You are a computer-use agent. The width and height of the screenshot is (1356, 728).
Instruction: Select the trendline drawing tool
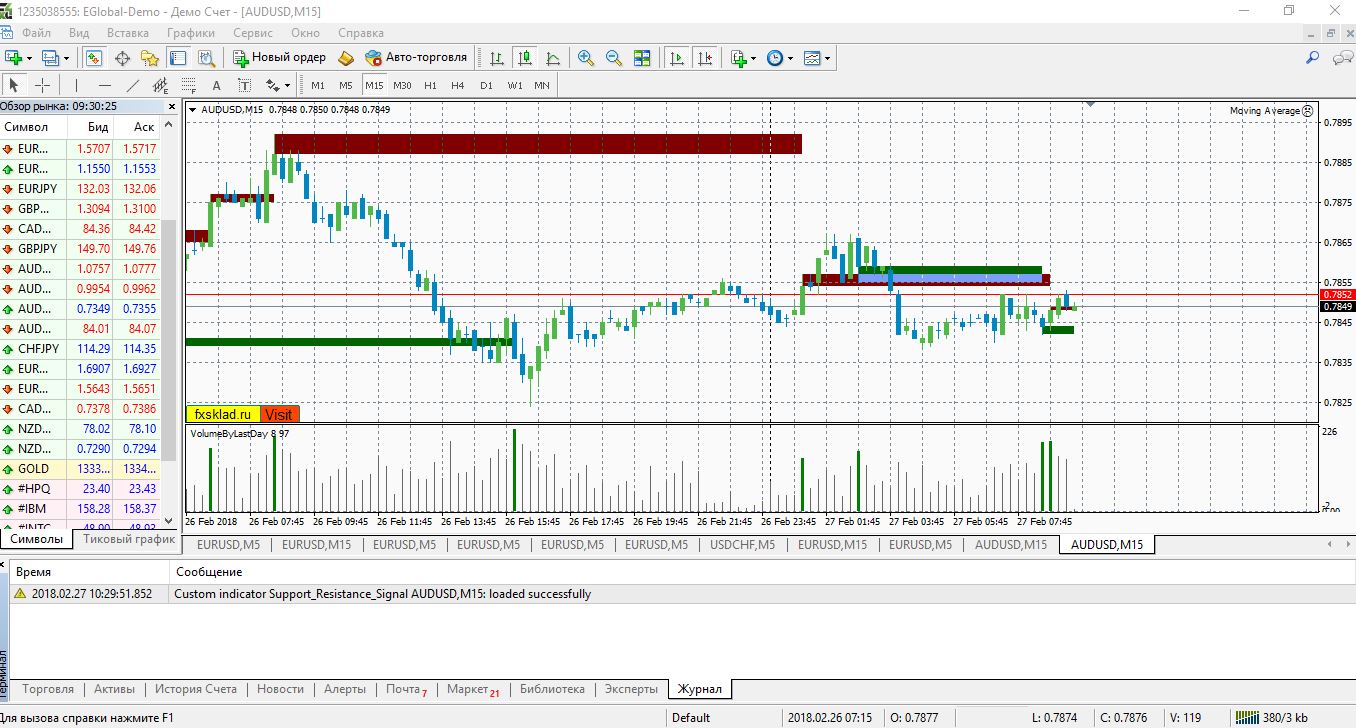click(x=133, y=85)
